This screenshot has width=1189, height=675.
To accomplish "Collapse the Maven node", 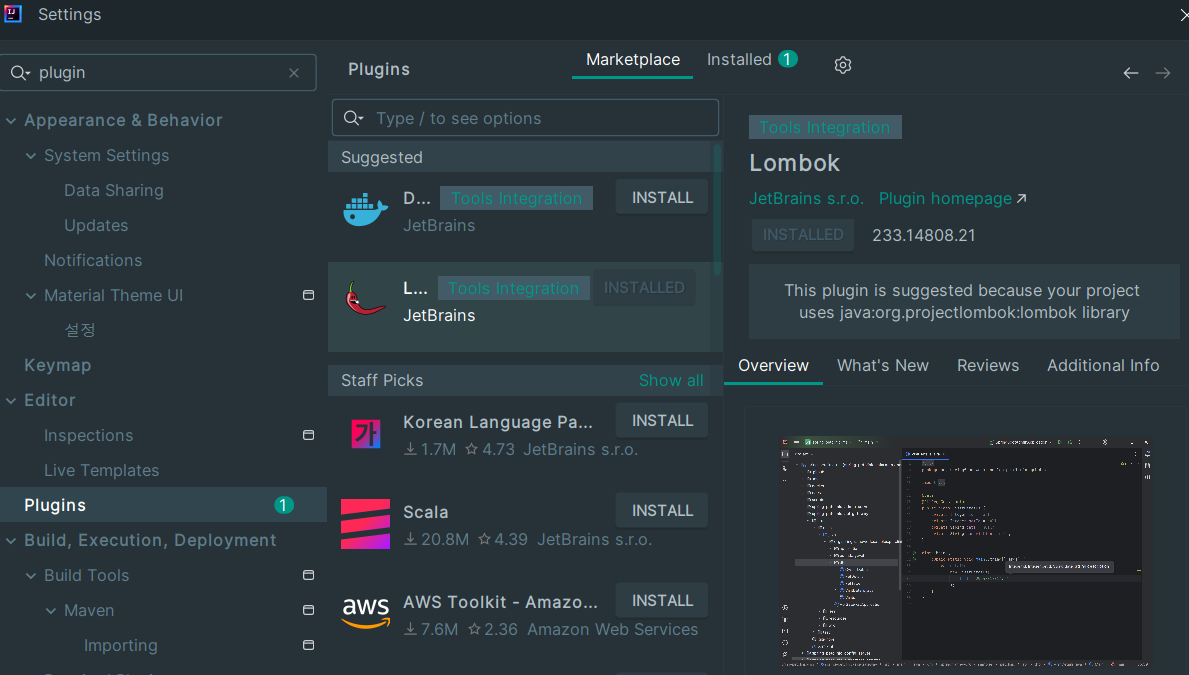I will coord(51,611).
